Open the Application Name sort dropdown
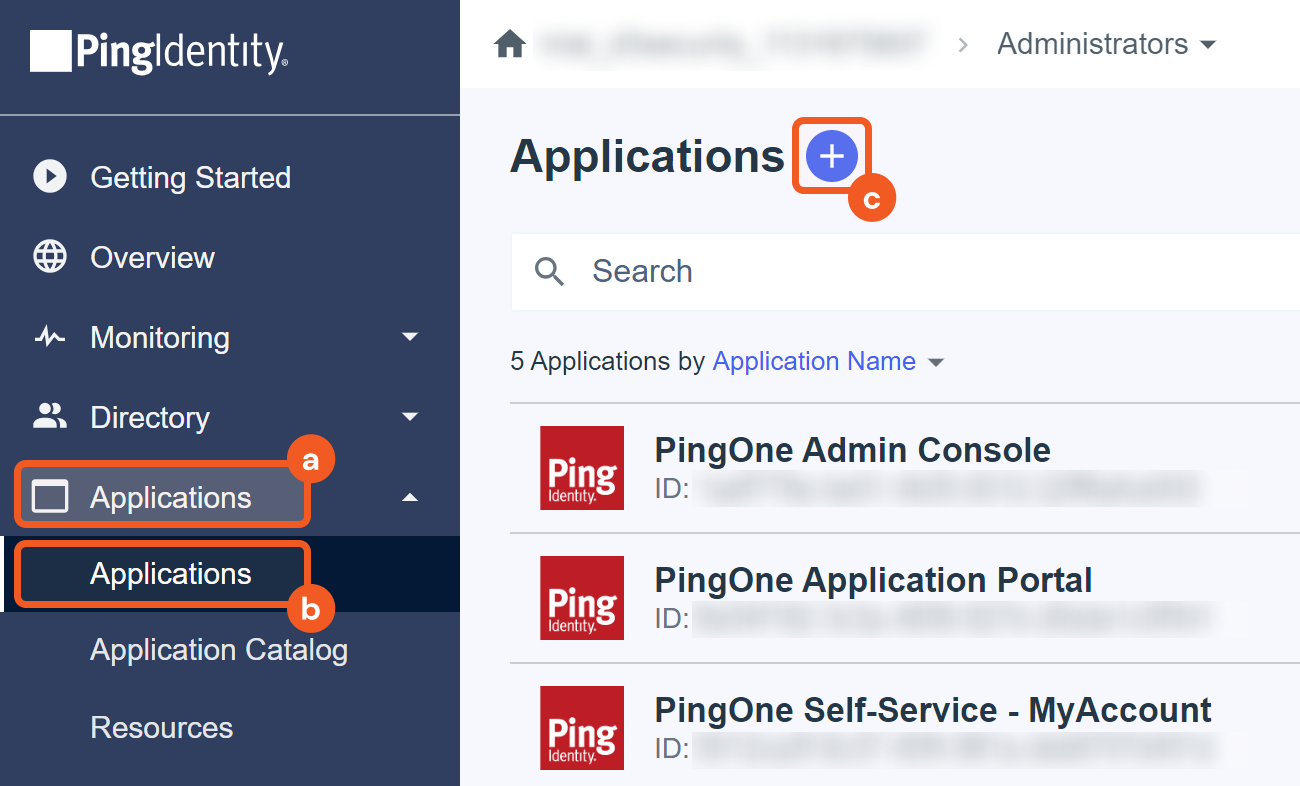Viewport: 1300px width, 786px height. click(828, 361)
